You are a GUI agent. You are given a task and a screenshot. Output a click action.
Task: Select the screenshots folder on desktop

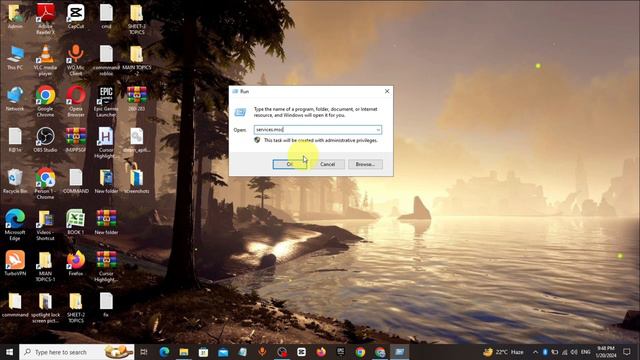pyautogui.click(x=137, y=181)
